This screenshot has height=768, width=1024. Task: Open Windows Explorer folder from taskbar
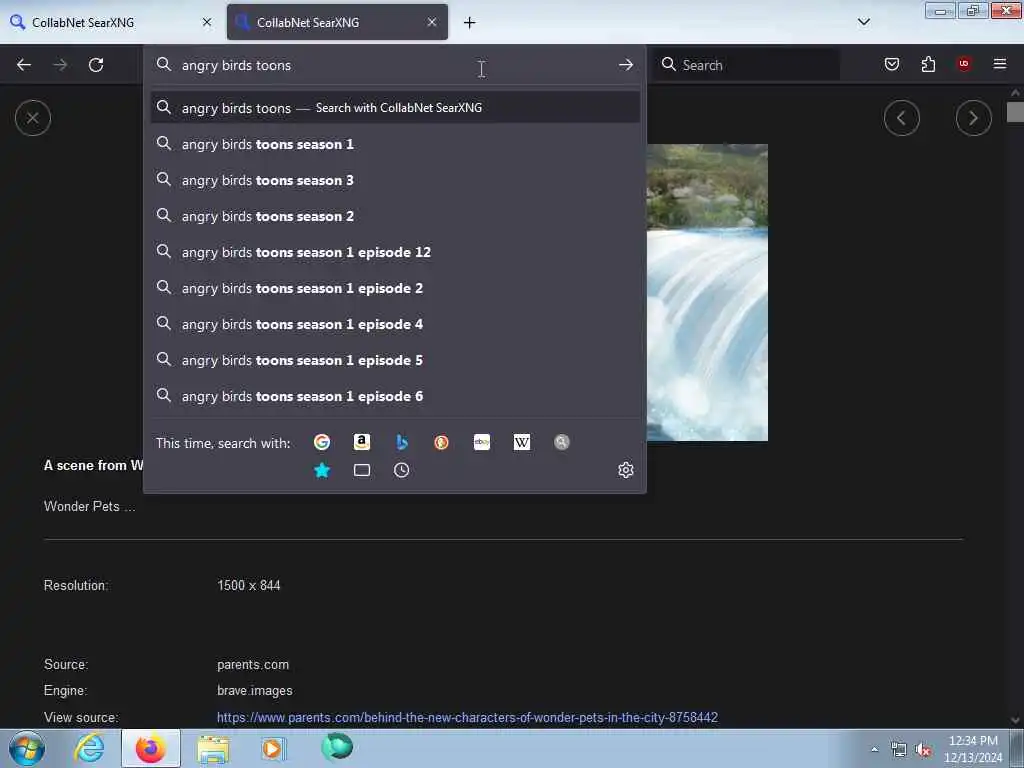213,749
